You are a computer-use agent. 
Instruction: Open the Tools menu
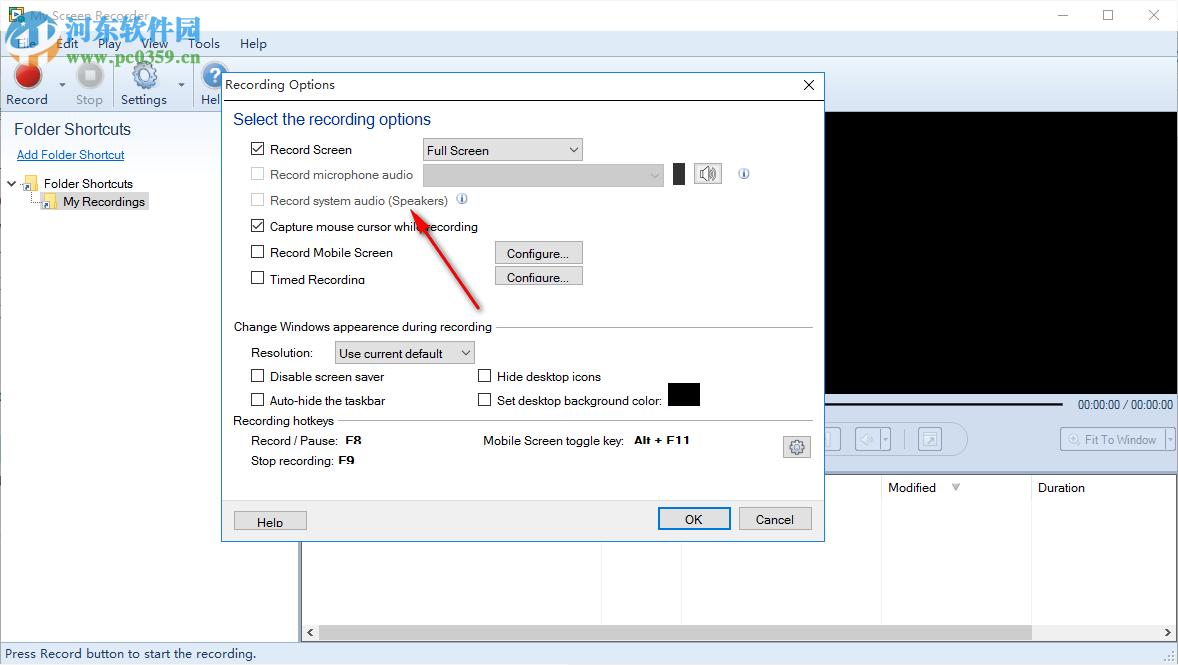pyautogui.click(x=204, y=43)
